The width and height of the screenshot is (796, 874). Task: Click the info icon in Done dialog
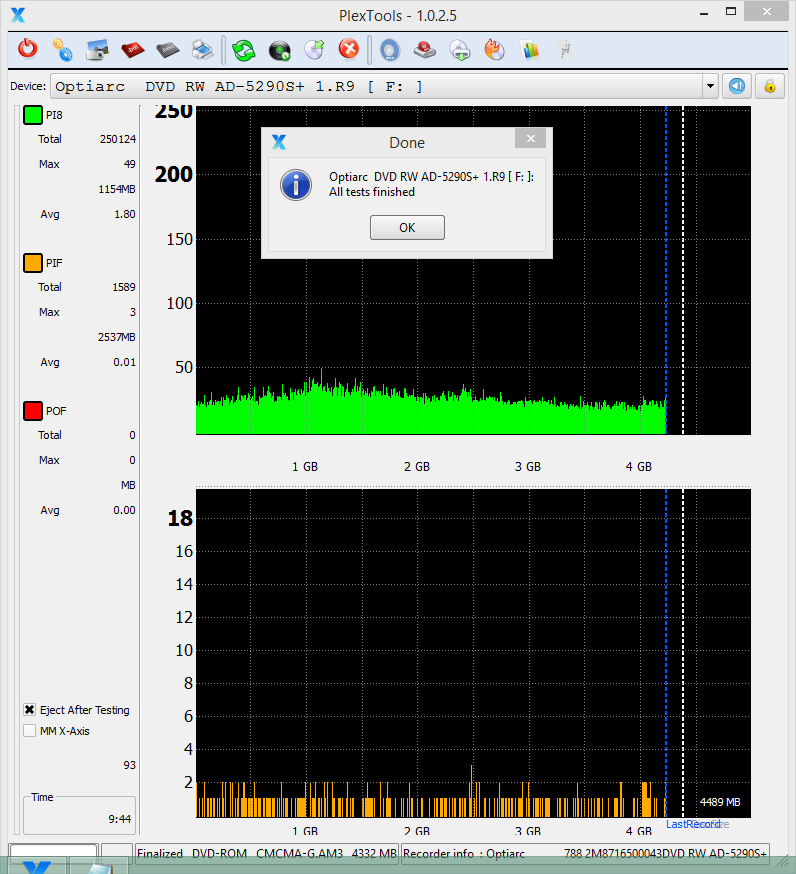coord(295,184)
